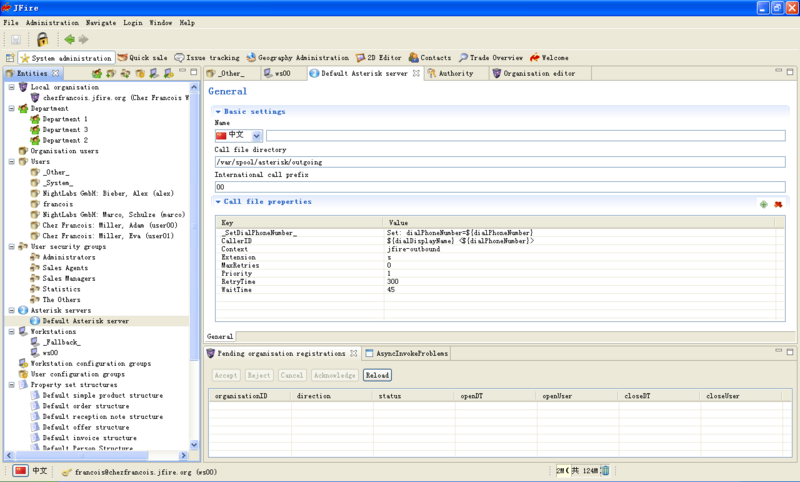Click the China flag language button in status bar
The width and height of the screenshot is (800, 482).
(20, 471)
